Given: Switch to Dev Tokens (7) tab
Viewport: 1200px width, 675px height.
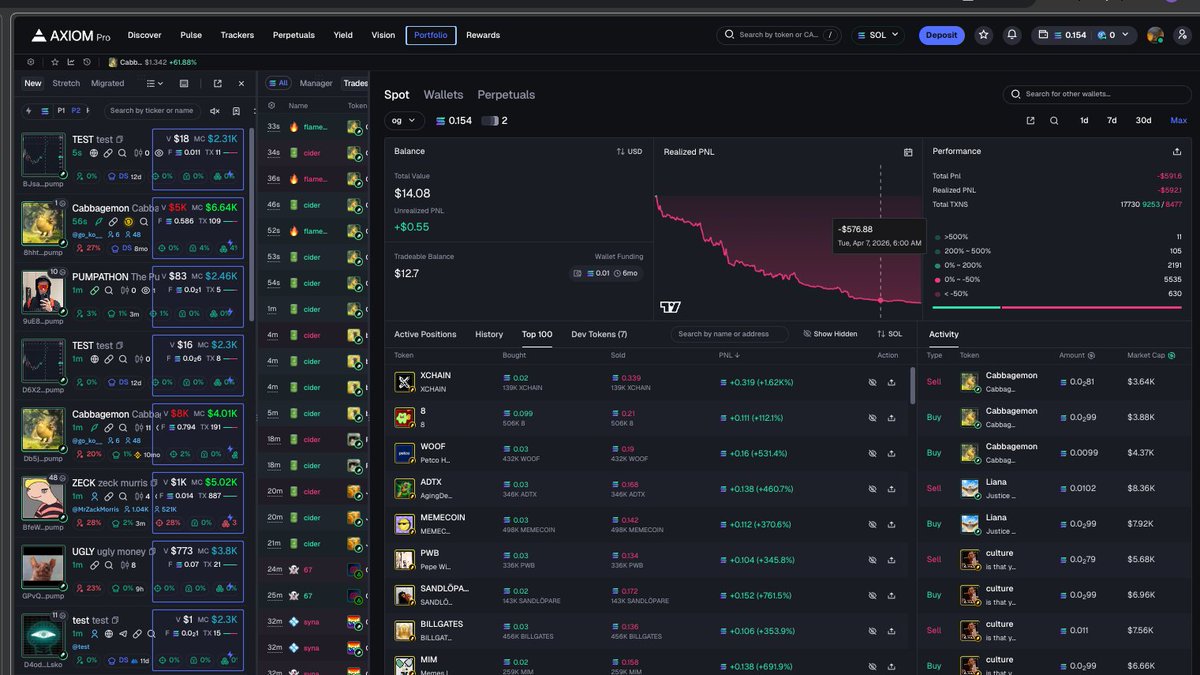Looking at the screenshot, I should pos(599,334).
